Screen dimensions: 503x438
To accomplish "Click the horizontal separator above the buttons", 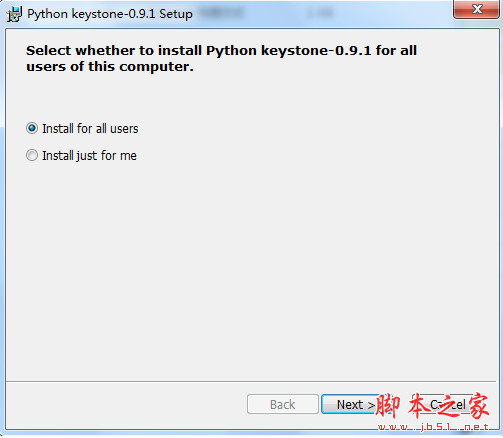I will (251, 381).
